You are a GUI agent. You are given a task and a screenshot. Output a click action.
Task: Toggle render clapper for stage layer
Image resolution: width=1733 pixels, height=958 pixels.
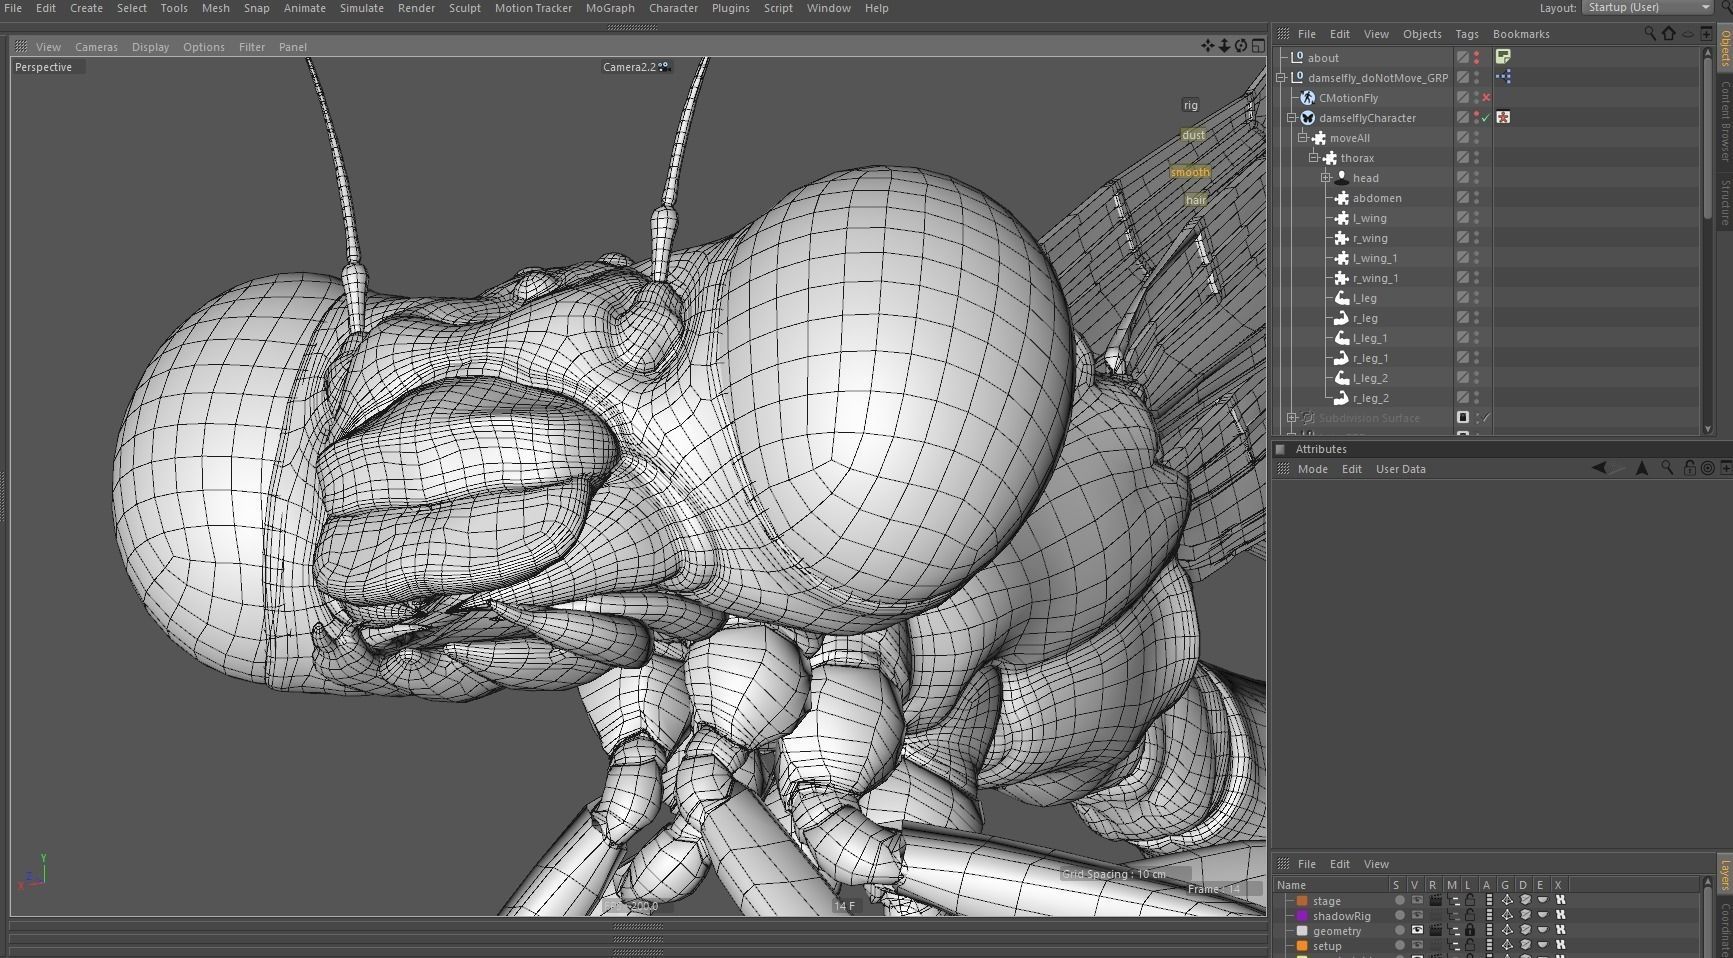(x=1435, y=900)
